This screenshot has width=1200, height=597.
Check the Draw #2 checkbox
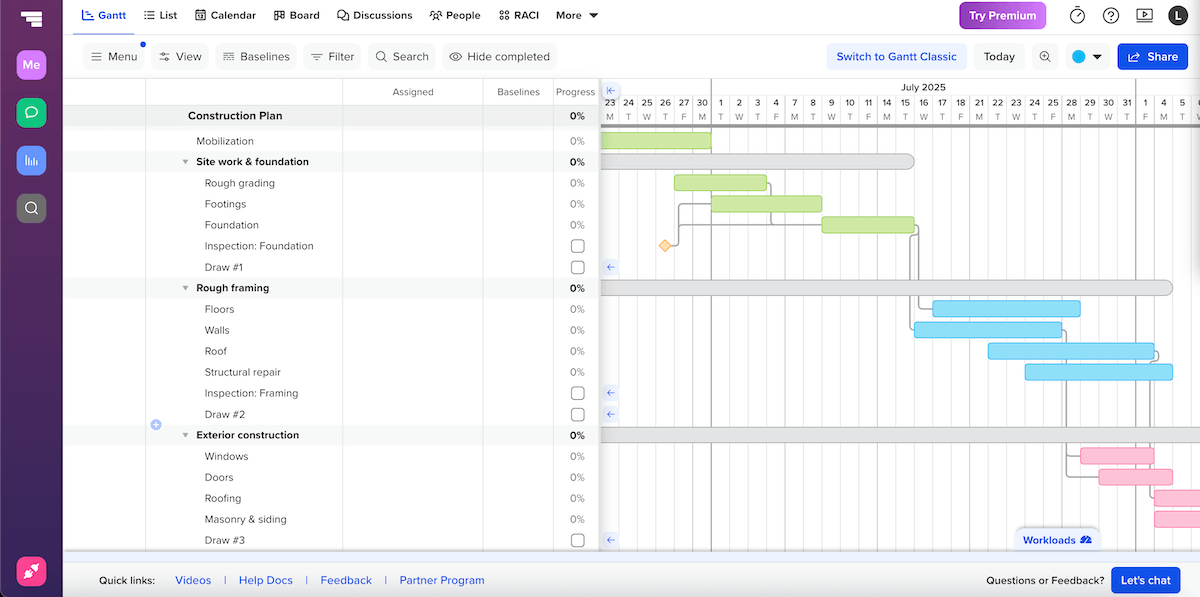click(x=578, y=414)
